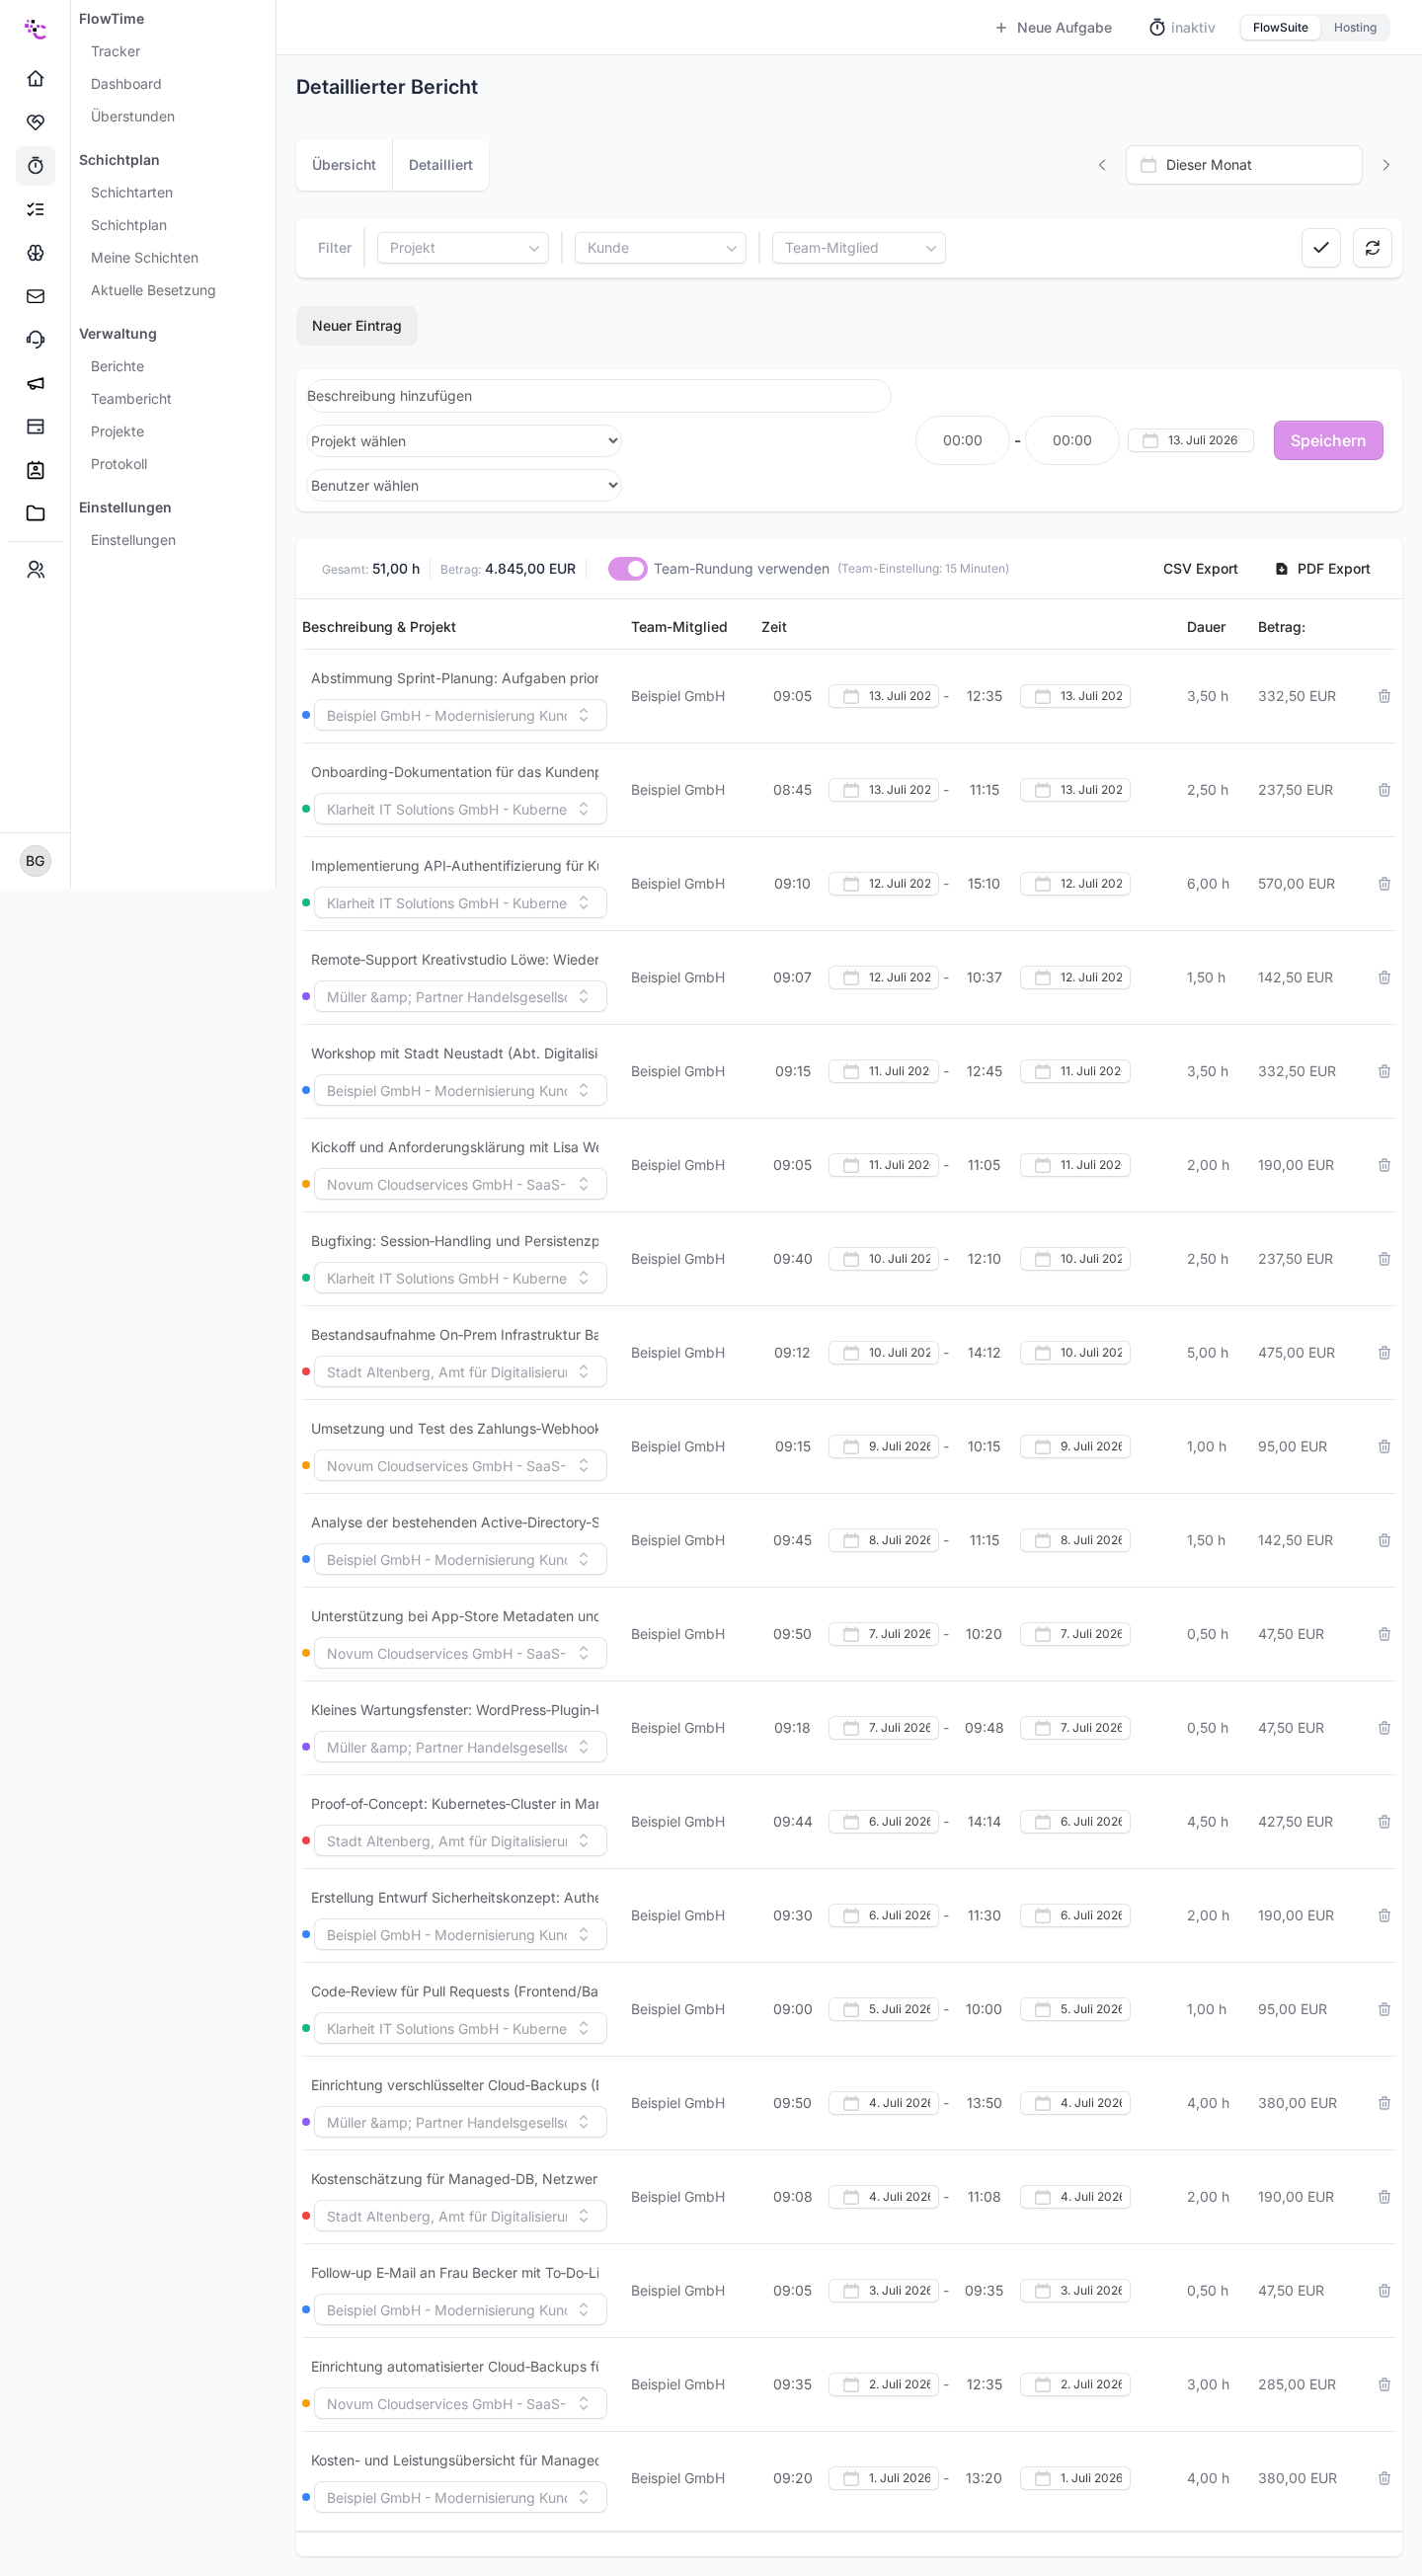Click the brain icon in sidebar
Screen dimensions: 1422x2576
click(35, 252)
